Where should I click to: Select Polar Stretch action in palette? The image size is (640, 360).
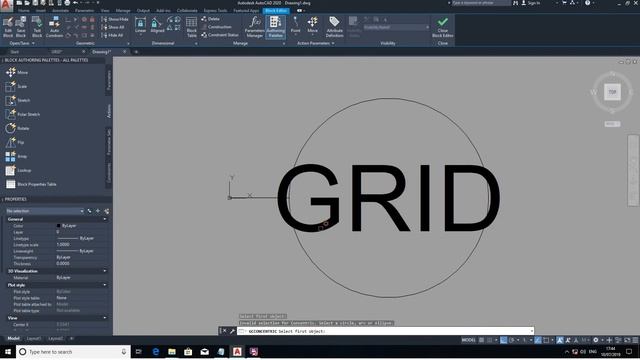coord(22,114)
